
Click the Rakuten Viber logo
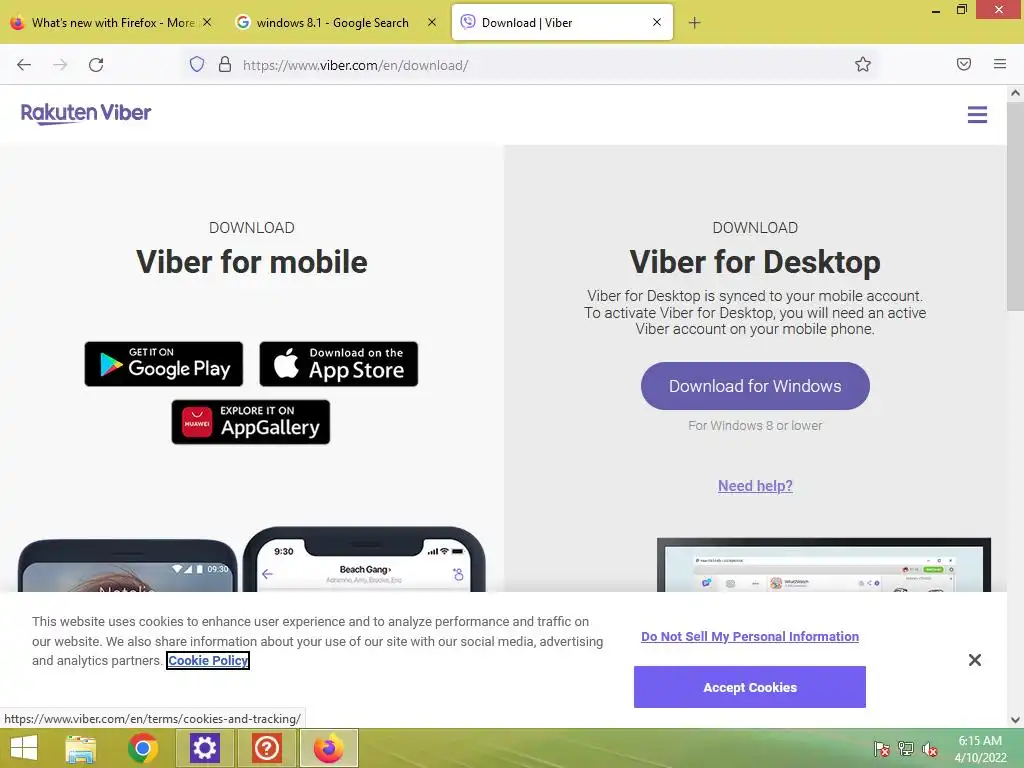86,114
